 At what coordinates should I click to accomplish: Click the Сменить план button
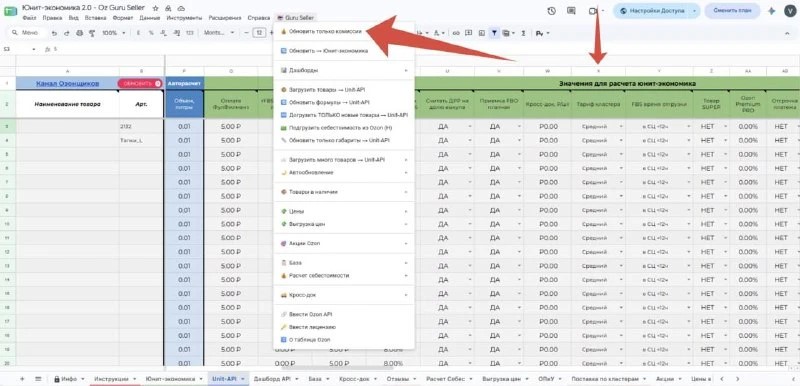tap(732, 11)
